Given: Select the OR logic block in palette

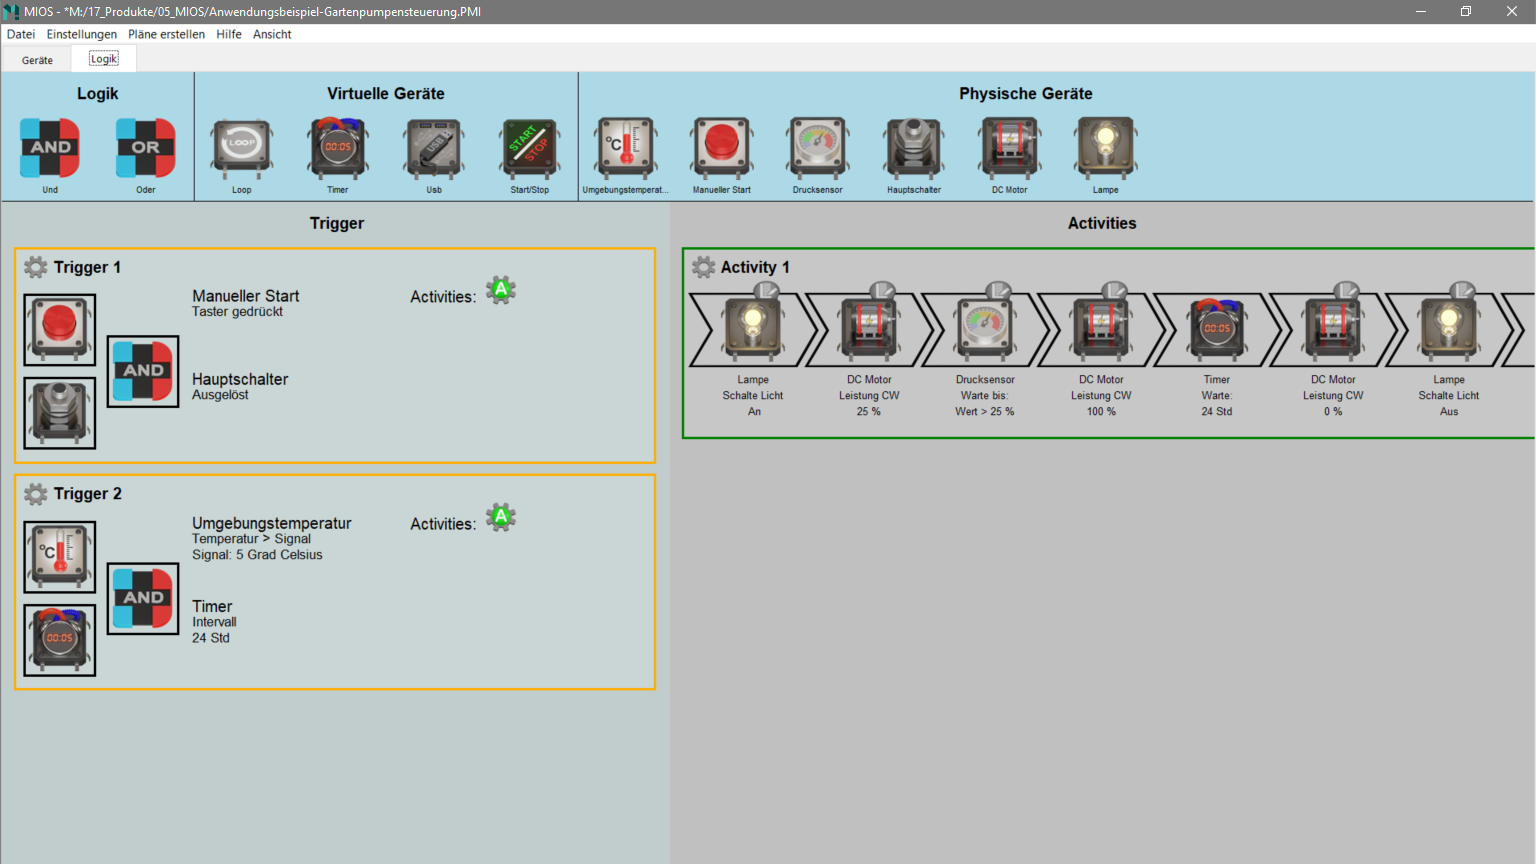Looking at the screenshot, I should point(146,148).
